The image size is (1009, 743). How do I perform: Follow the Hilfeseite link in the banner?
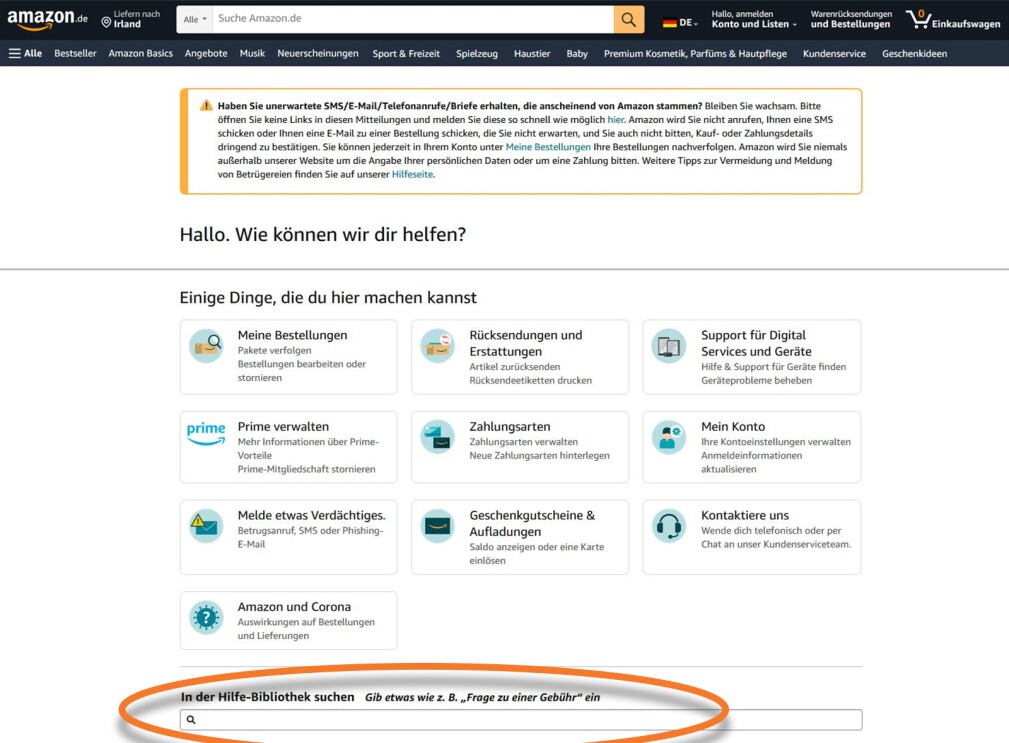click(411, 173)
